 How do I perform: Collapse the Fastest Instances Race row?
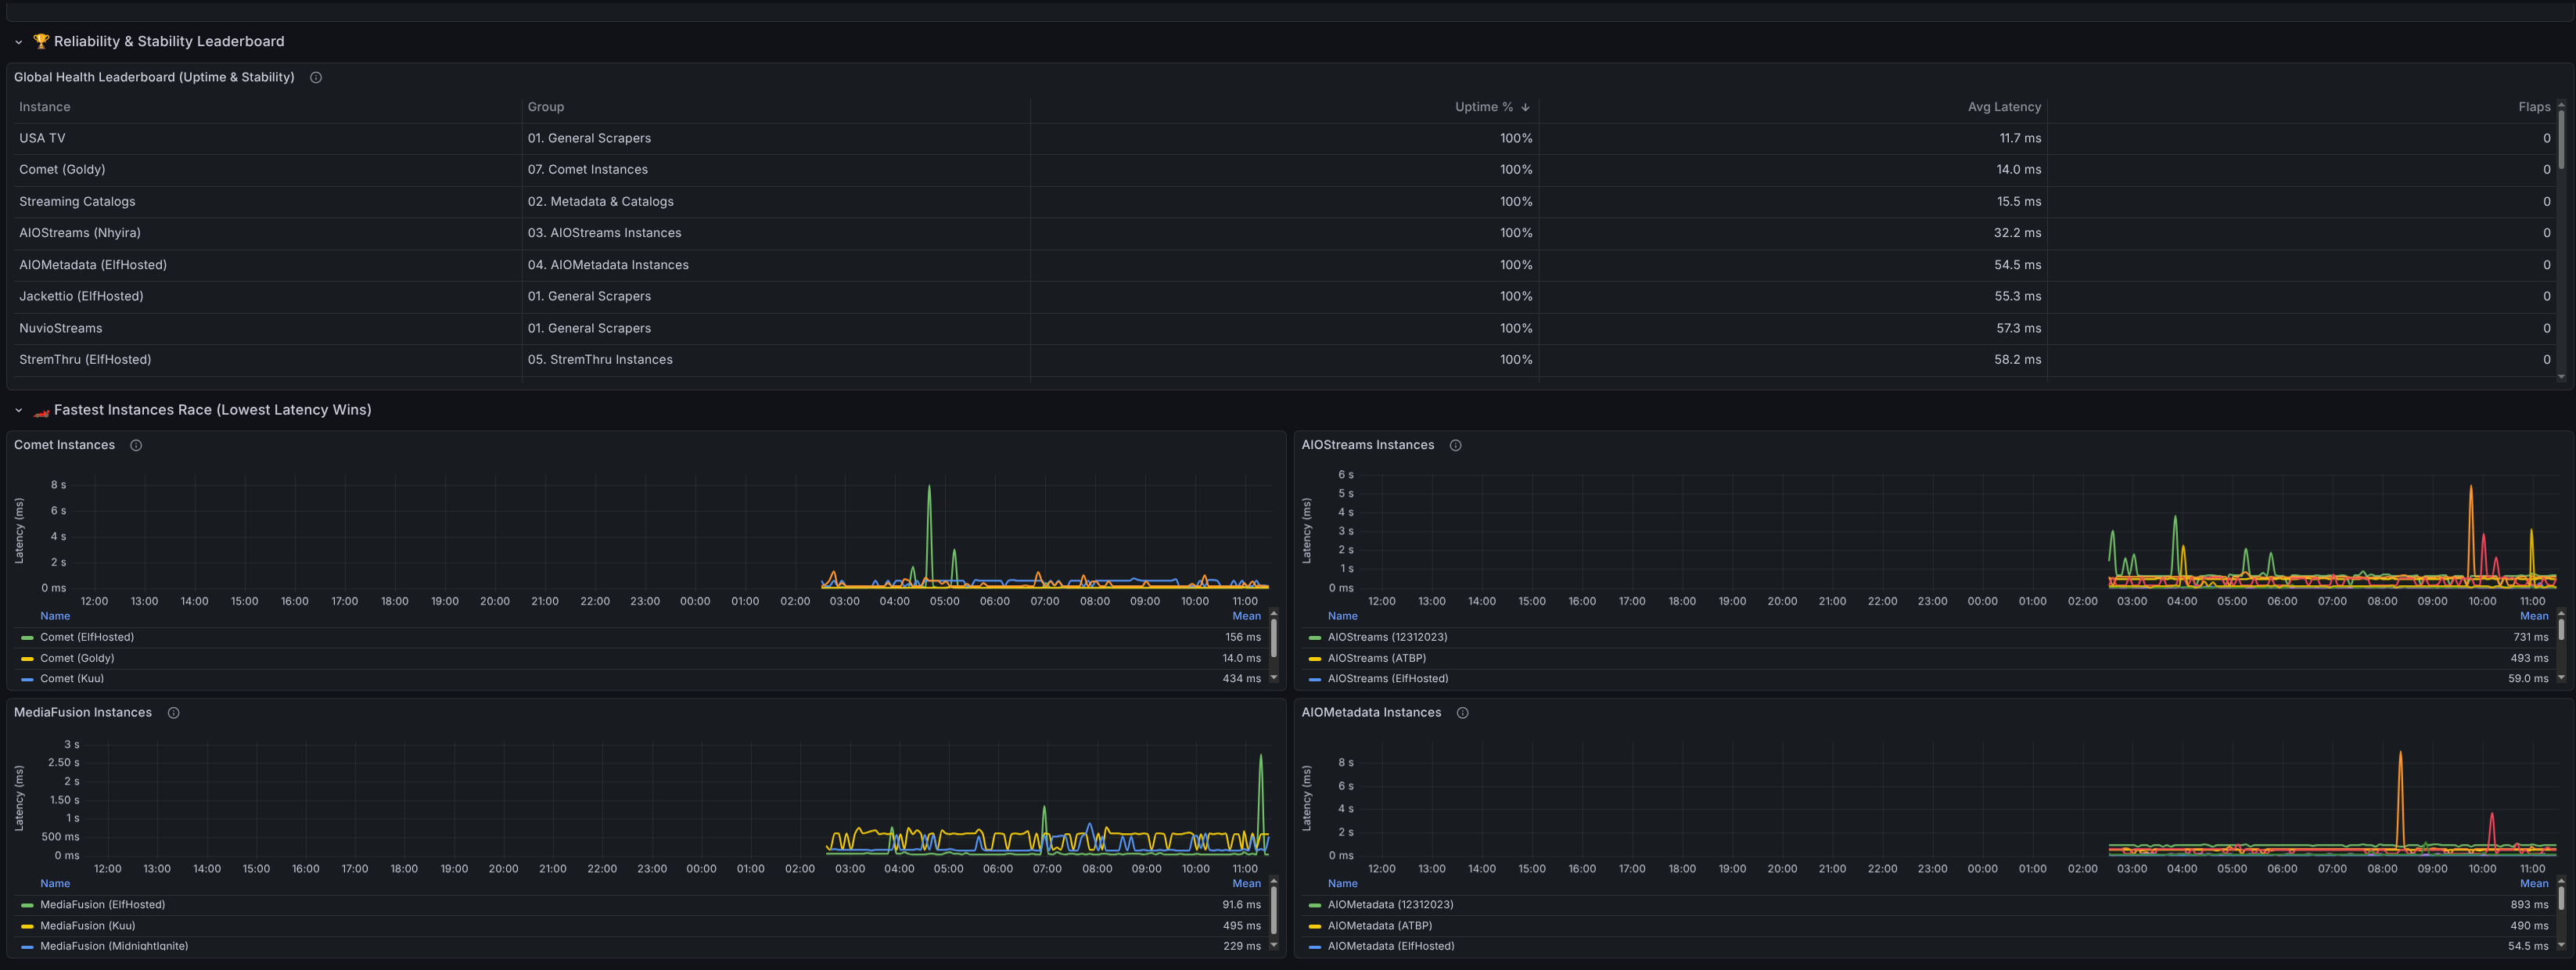pos(18,410)
